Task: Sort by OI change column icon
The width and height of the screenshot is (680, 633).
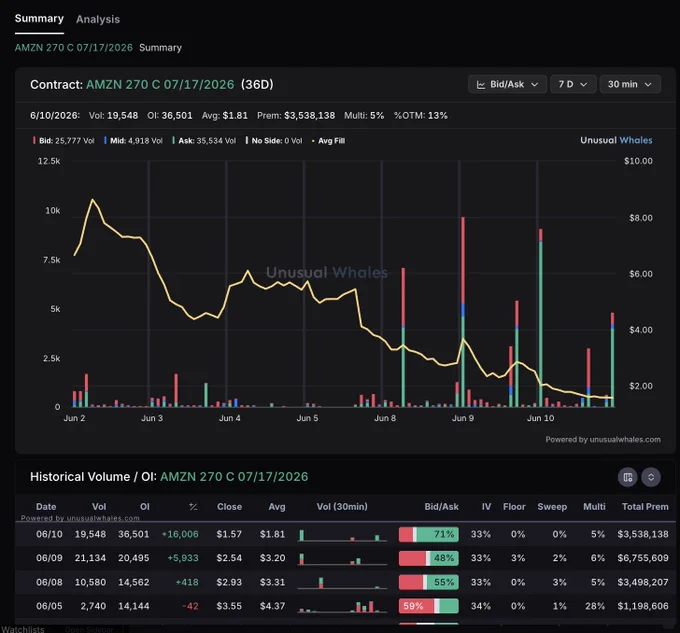Action: pos(193,506)
